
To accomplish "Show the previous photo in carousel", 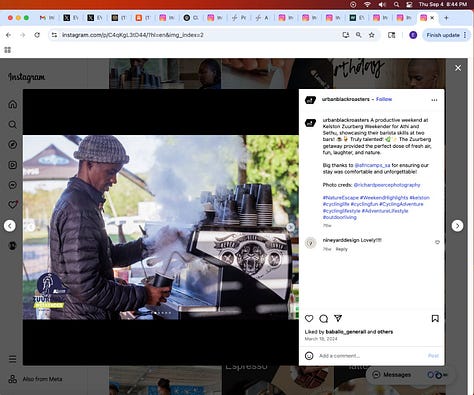I will coord(31,227).
